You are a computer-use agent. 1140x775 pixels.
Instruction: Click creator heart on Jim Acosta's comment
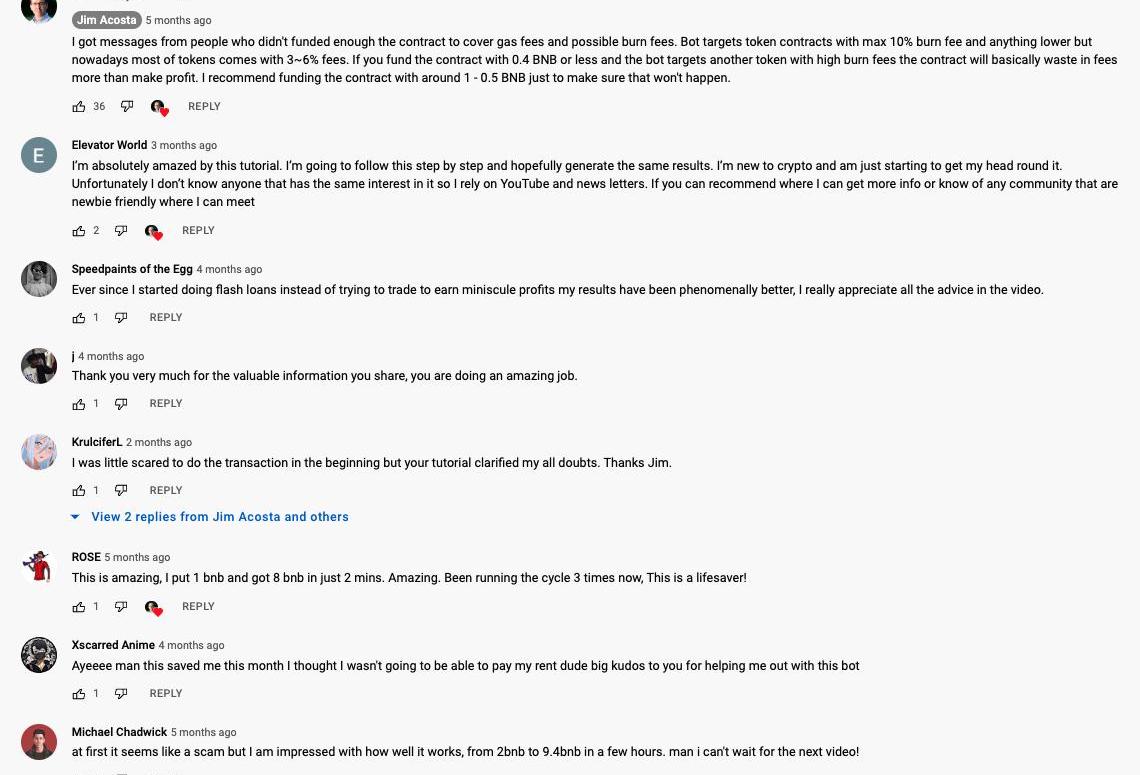point(159,107)
